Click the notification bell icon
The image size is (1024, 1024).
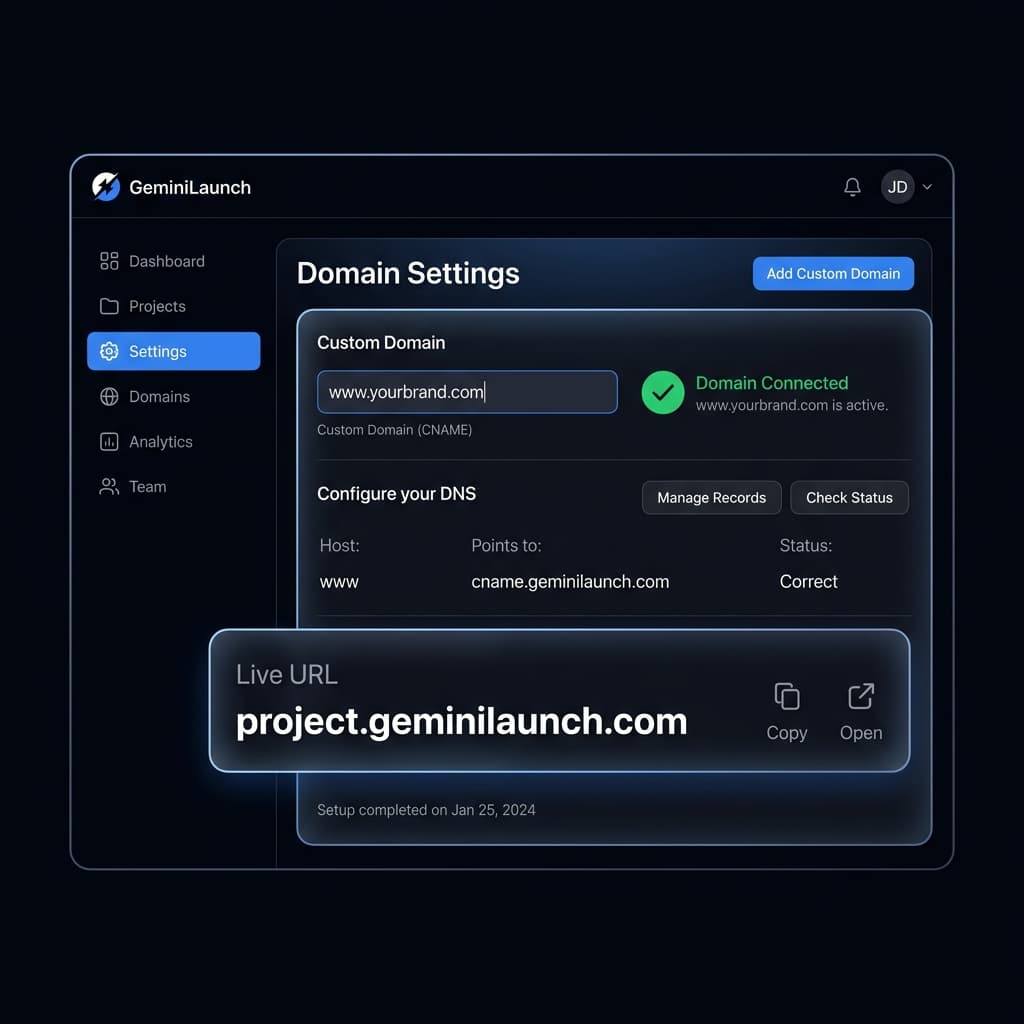point(852,186)
